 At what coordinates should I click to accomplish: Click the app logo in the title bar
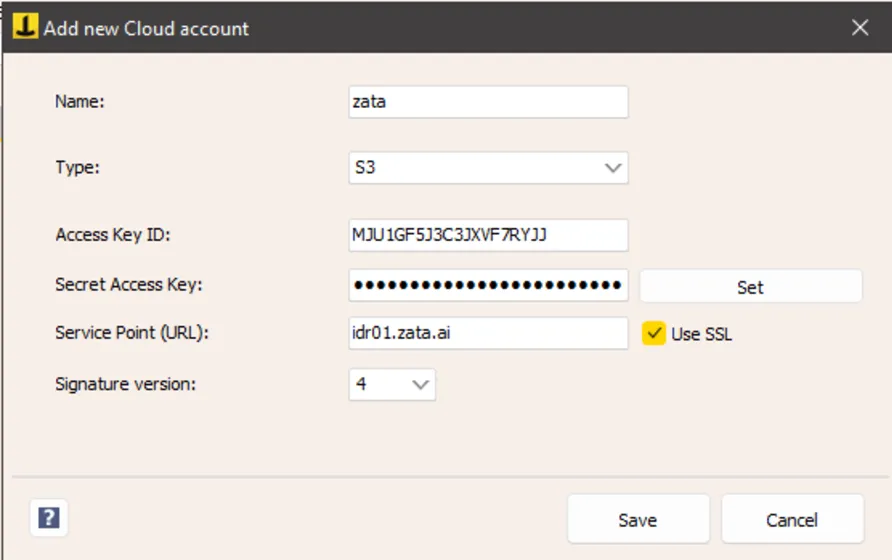[x=26, y=27]
